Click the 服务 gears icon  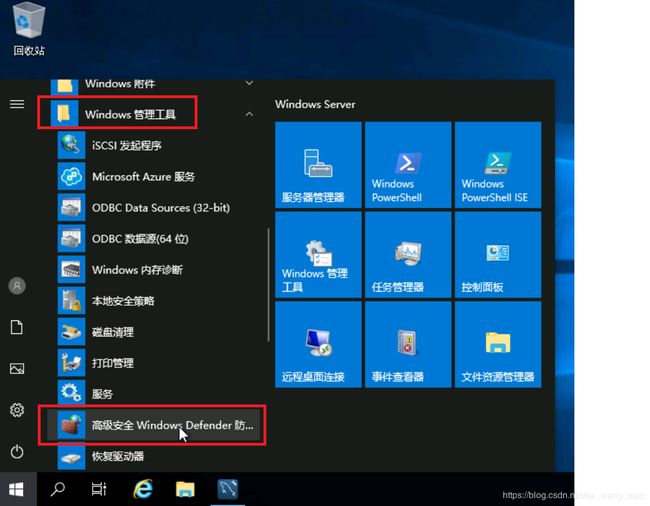pyautogui.click(x=71, y=393)
